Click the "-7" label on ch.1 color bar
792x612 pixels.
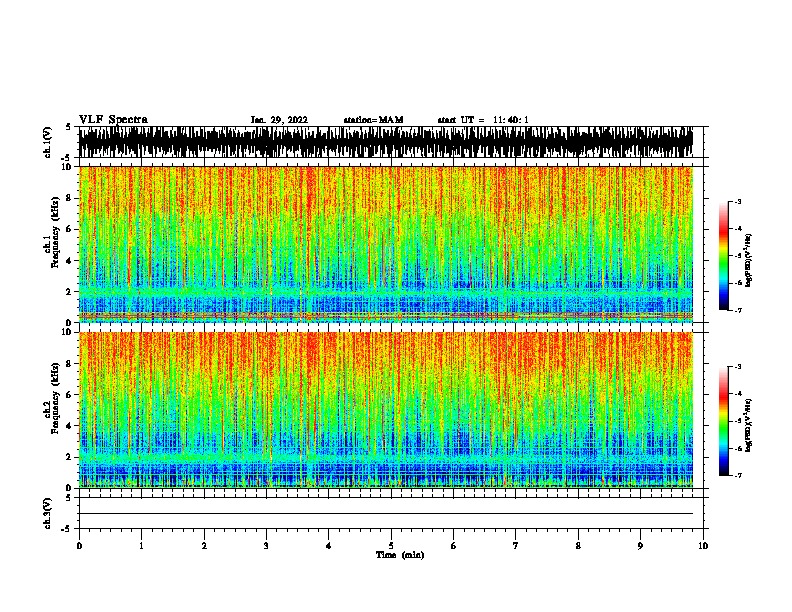coord(738,310)
